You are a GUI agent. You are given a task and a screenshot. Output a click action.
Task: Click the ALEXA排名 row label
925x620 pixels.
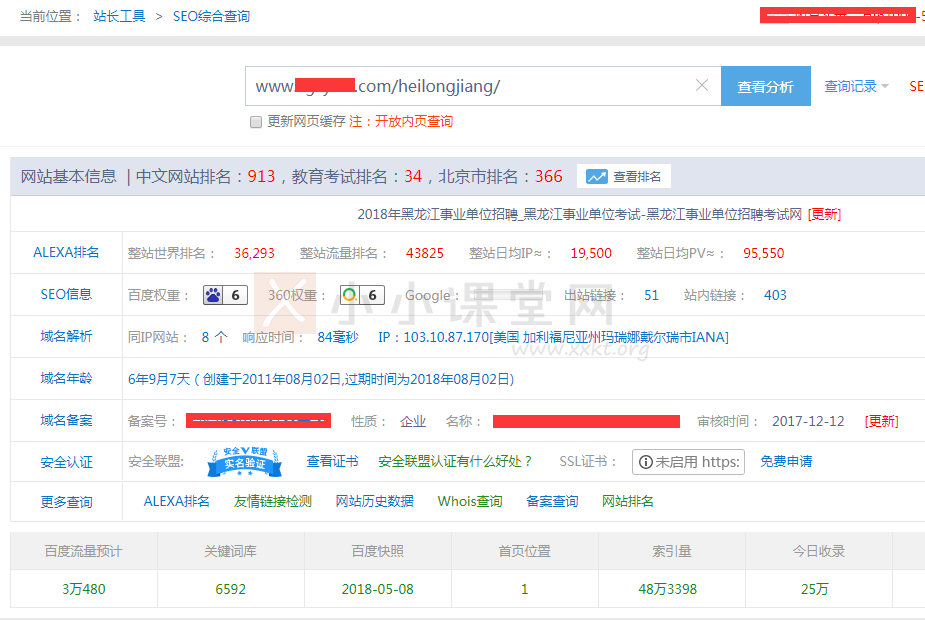[66, 252]
